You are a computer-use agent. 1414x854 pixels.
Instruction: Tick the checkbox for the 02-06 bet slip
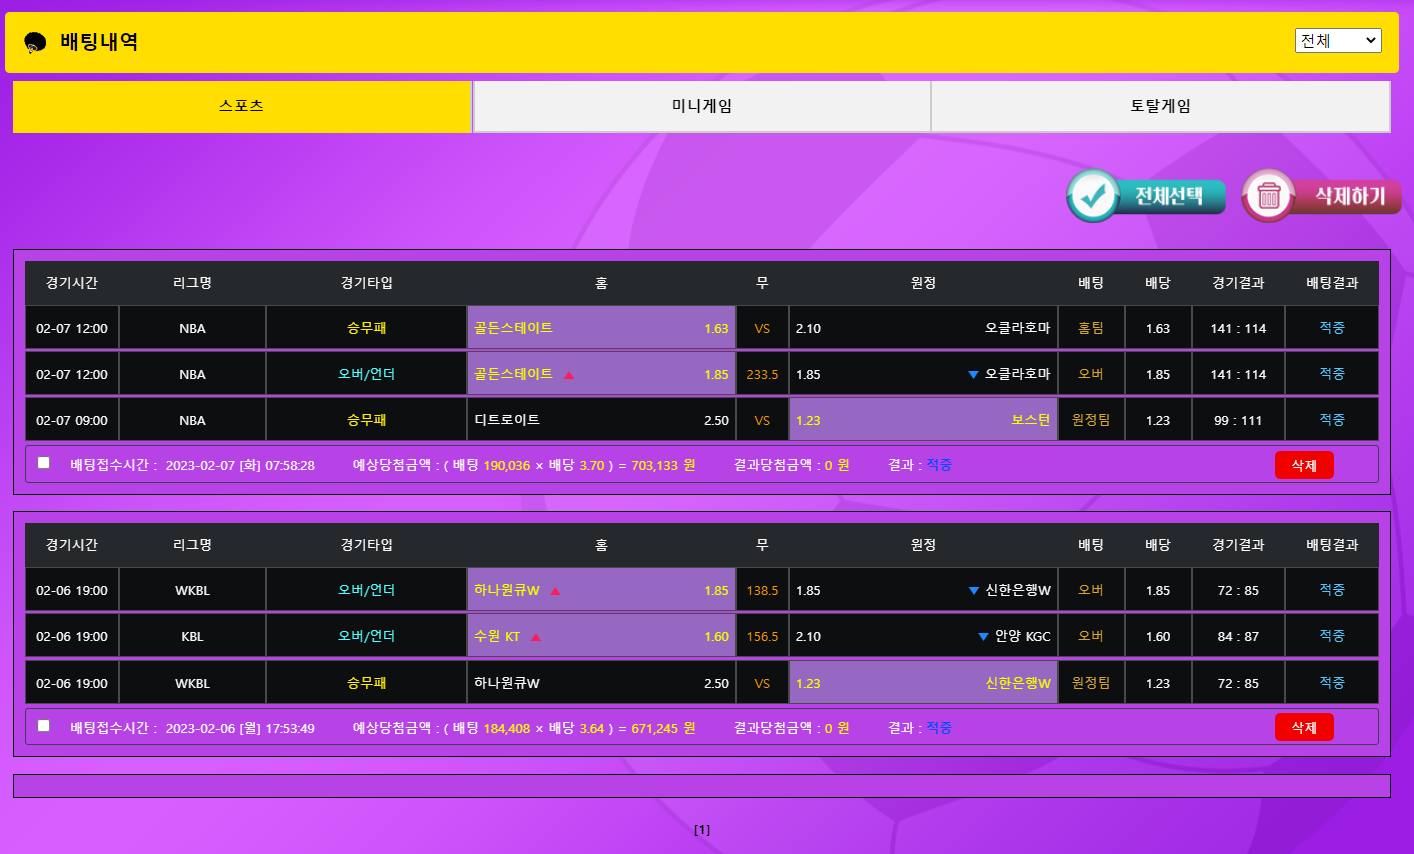click(x=43, y=725)
